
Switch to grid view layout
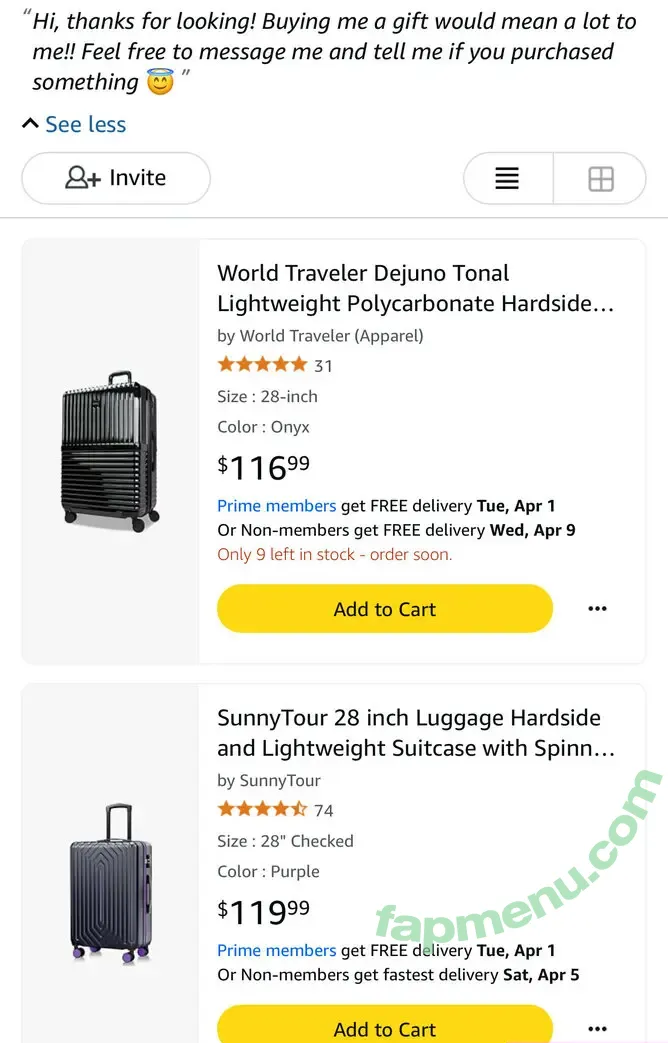(600, 178)
